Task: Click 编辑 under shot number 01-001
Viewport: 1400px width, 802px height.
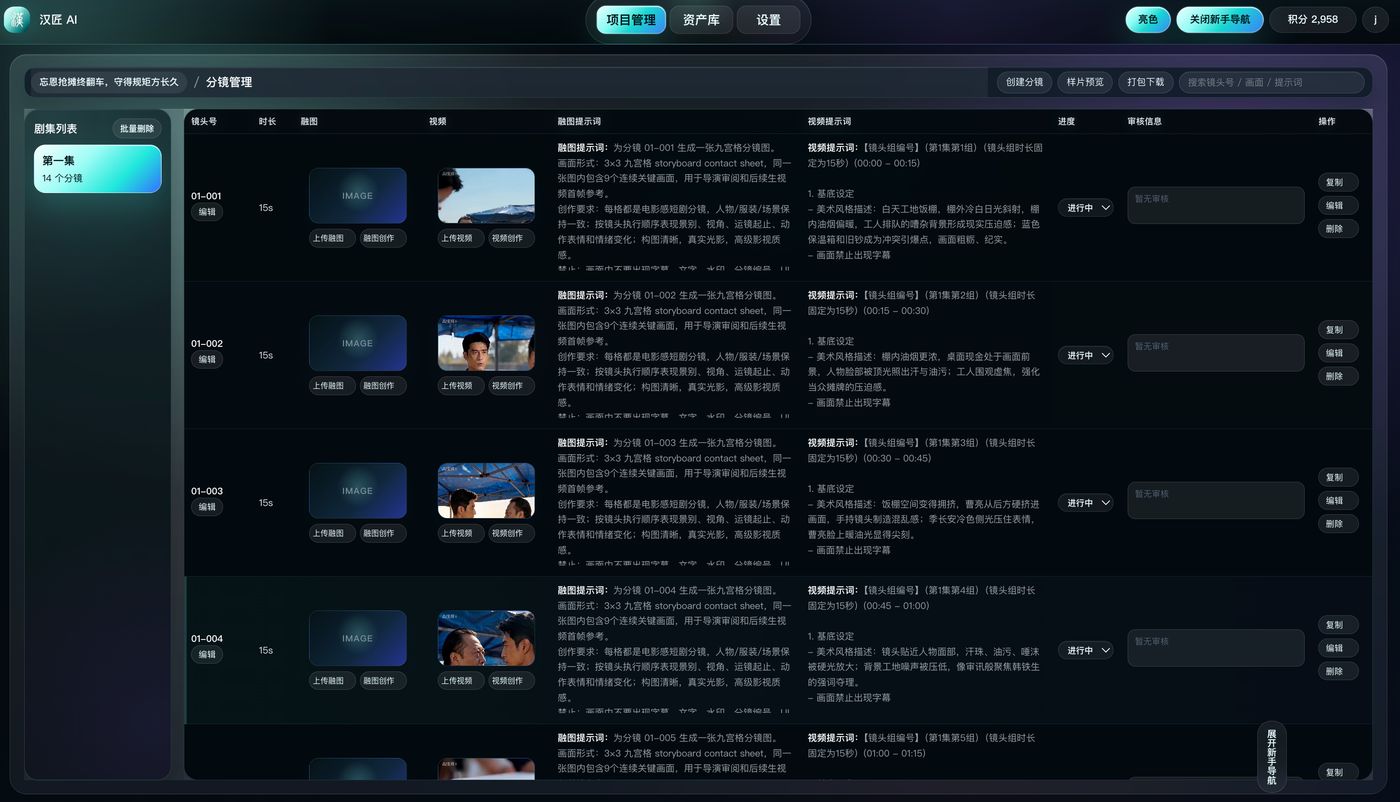Action: (207, 212)
